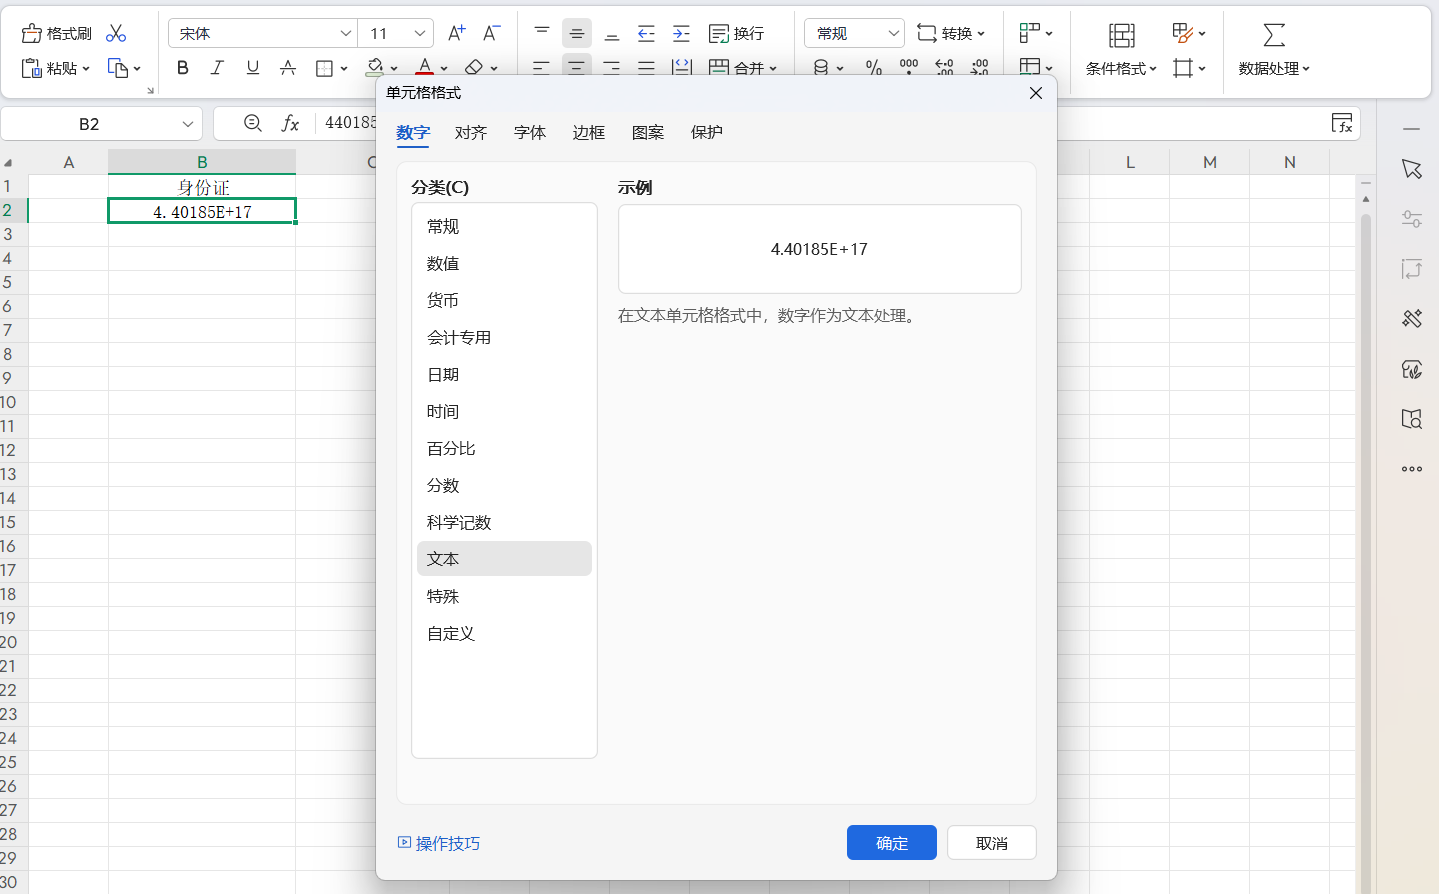The width and height of the screenshot is (1439, 894).
Task: Click the search-map icon on the right panel
Action: tap(1411, 419)
